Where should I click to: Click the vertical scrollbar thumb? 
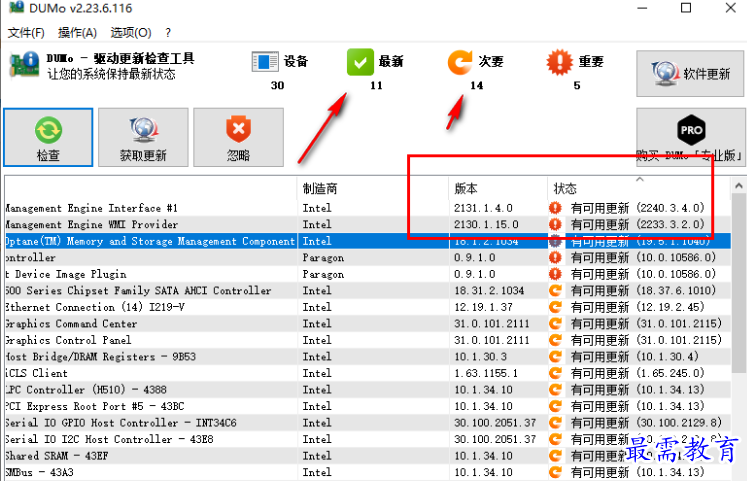739,283
